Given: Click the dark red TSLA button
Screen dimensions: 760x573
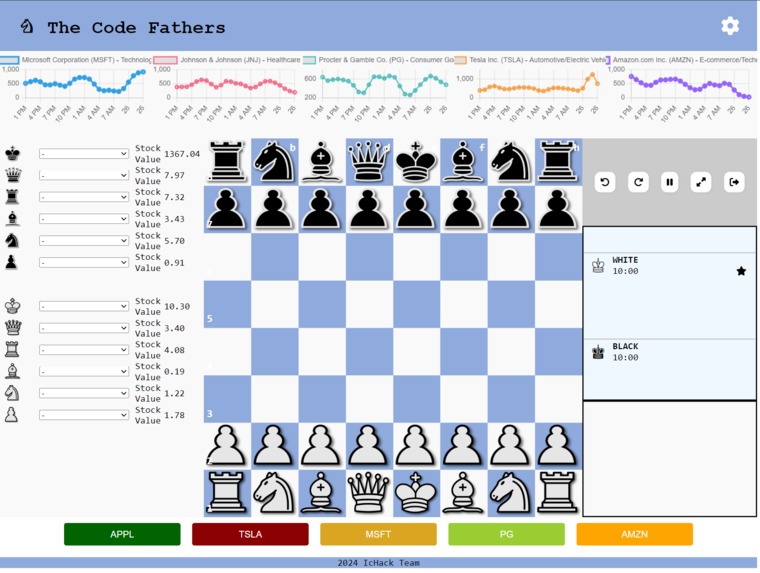Looking at the screenshot, I should click(250, 534).
